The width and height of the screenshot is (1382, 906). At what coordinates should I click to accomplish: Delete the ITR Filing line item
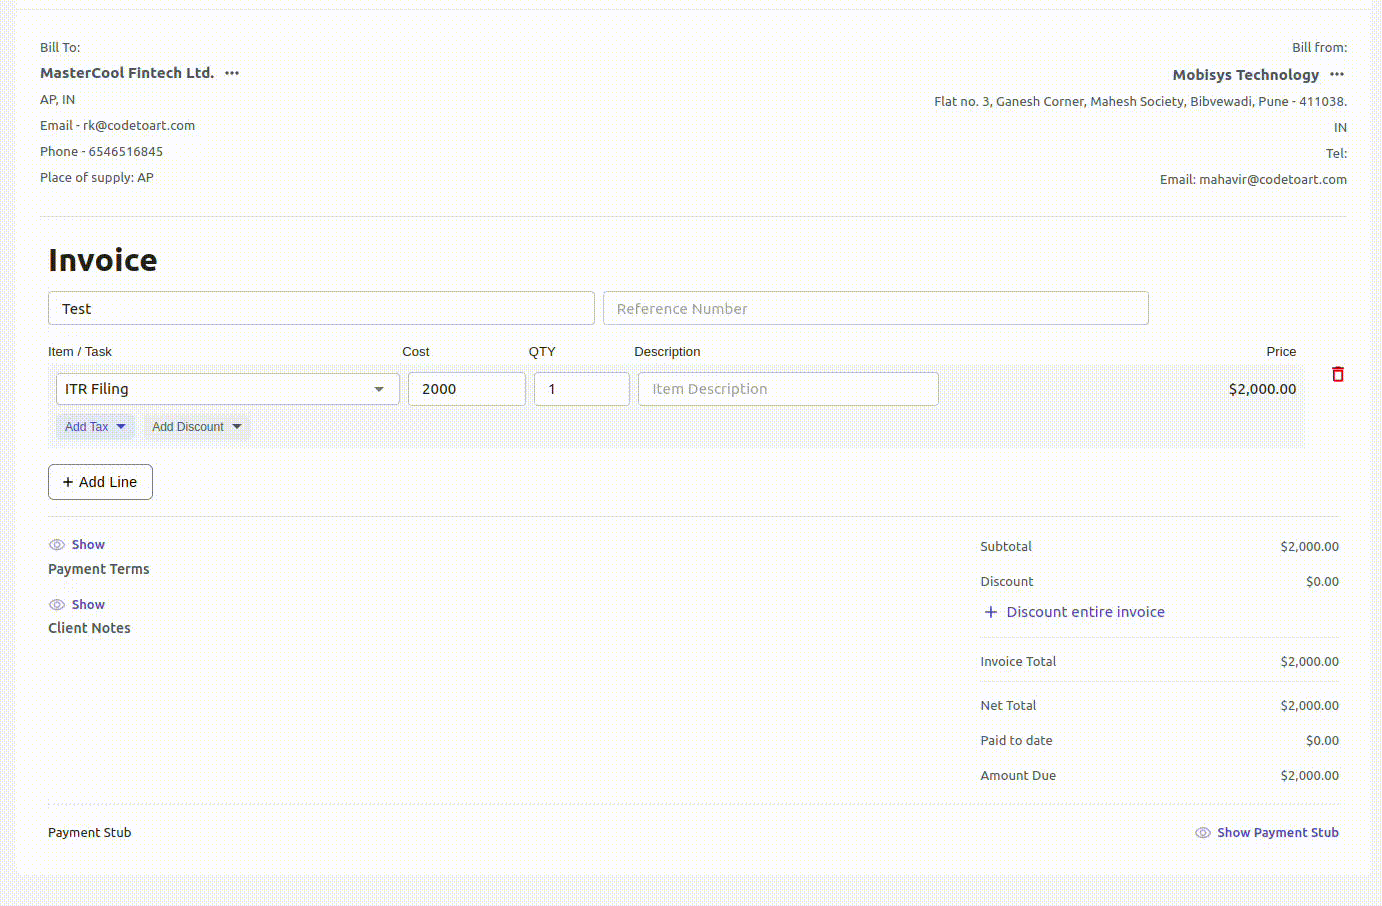pos(1338,374)
